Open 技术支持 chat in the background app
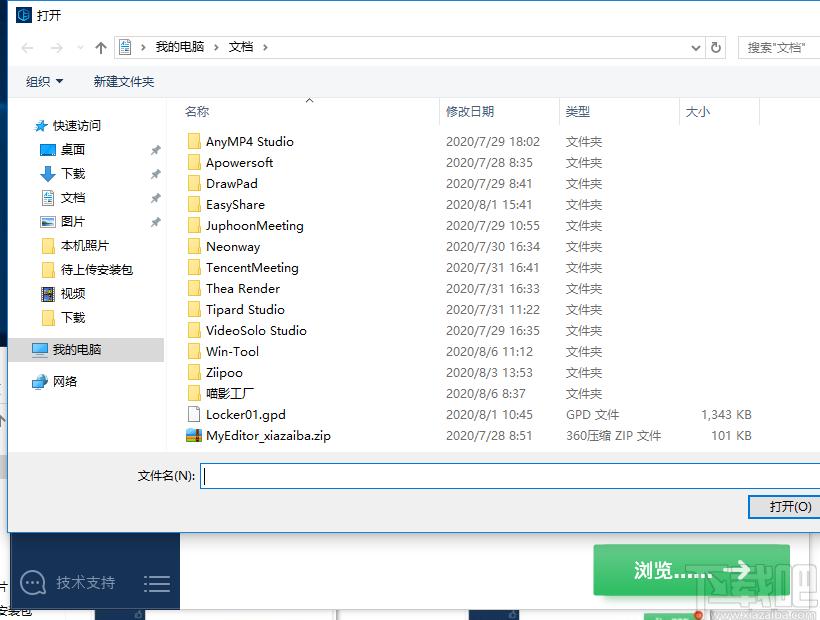The image size is (820, 620). point(67,582)
